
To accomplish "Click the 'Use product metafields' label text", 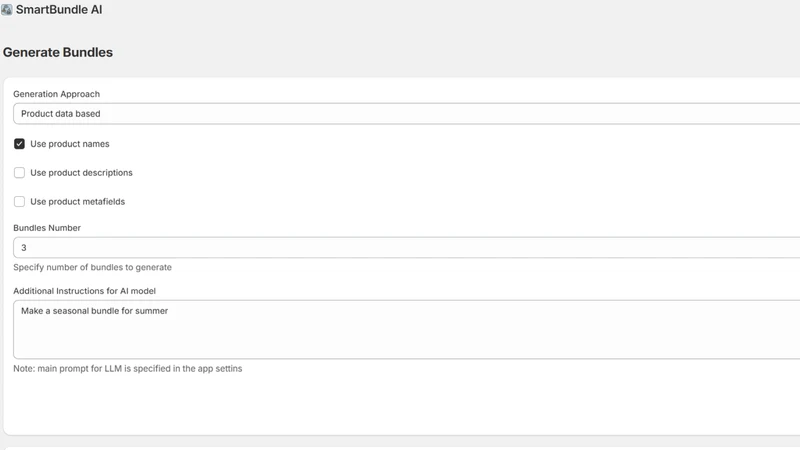I will (78, 202).
